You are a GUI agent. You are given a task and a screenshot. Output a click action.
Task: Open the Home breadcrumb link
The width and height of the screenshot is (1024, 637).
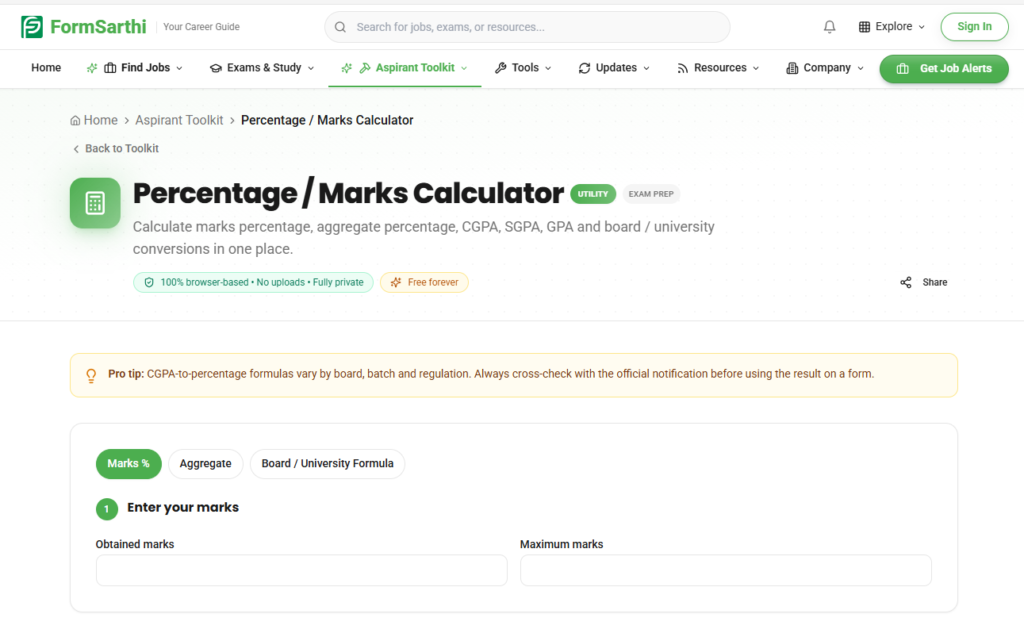point(101,120)
